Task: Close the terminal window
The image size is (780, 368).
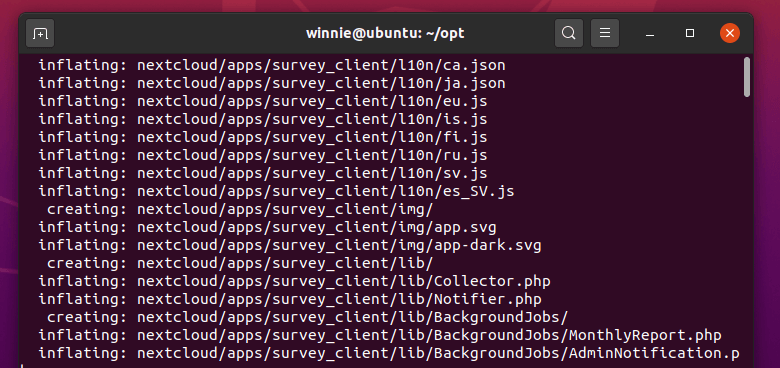Action: click(x=730, y=33)
